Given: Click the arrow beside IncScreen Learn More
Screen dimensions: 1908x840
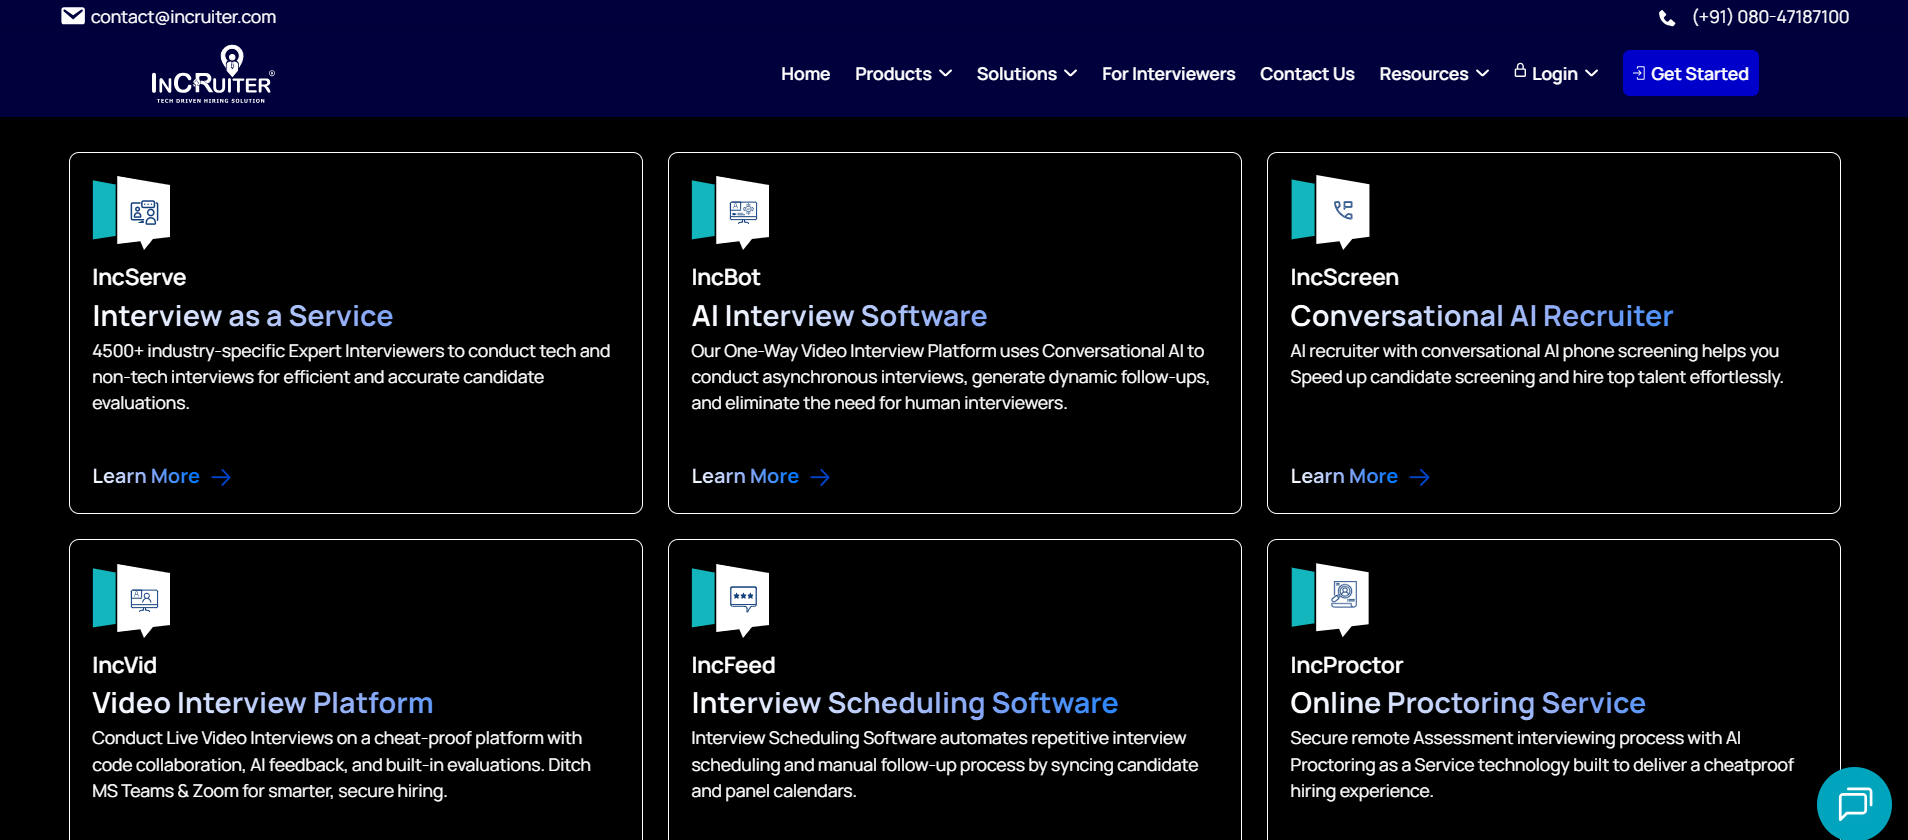Looking at the screenshot, I should 1419,478.
